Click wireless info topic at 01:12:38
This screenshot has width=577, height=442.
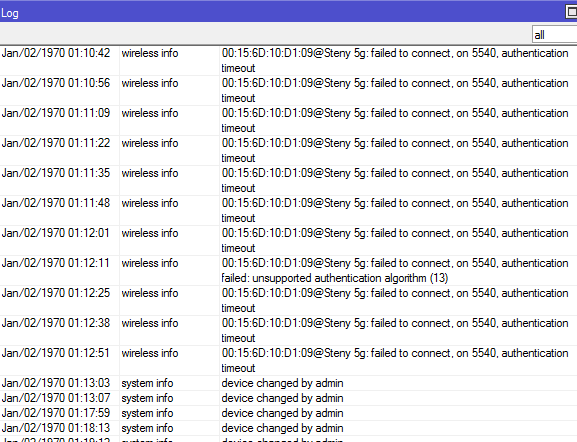tap(150, 323)
